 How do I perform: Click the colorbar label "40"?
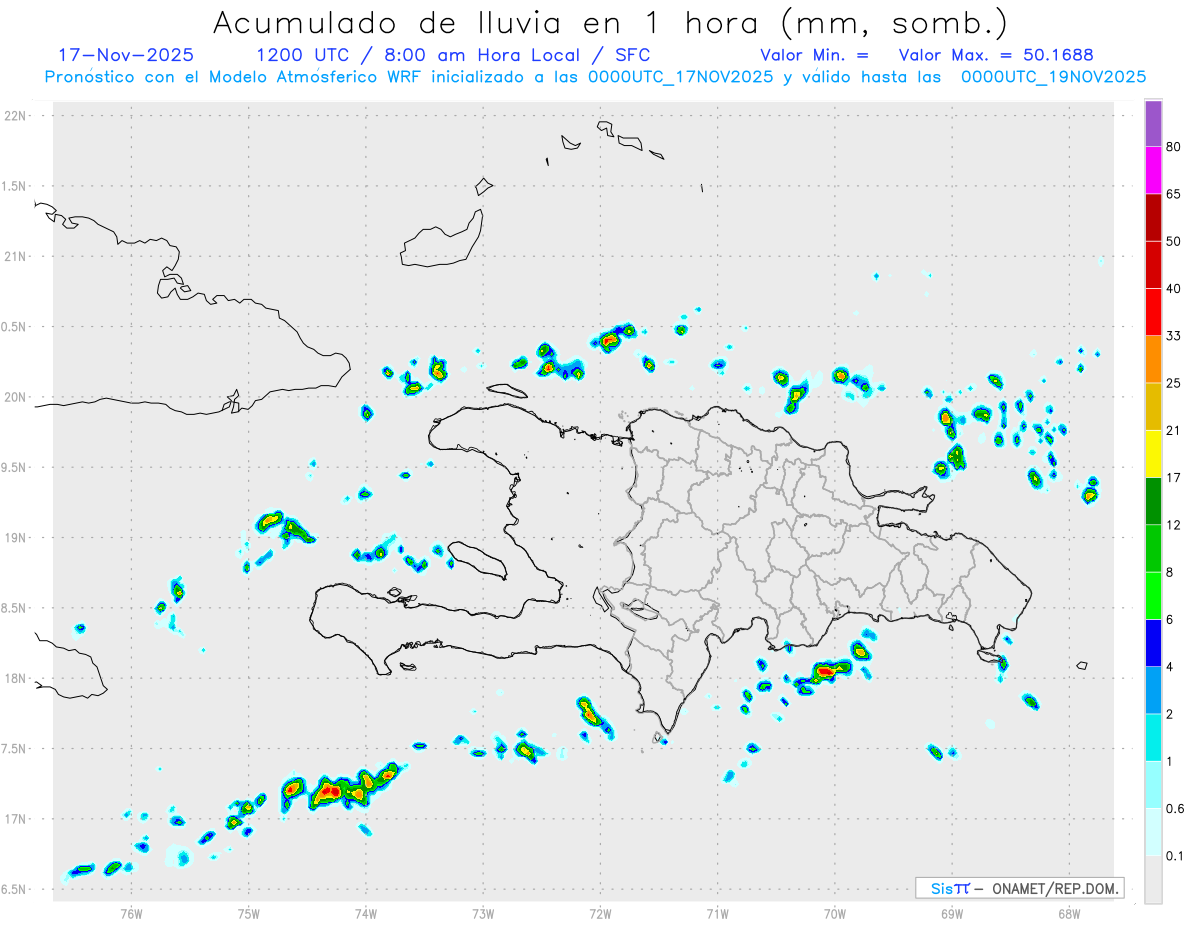1174,289
